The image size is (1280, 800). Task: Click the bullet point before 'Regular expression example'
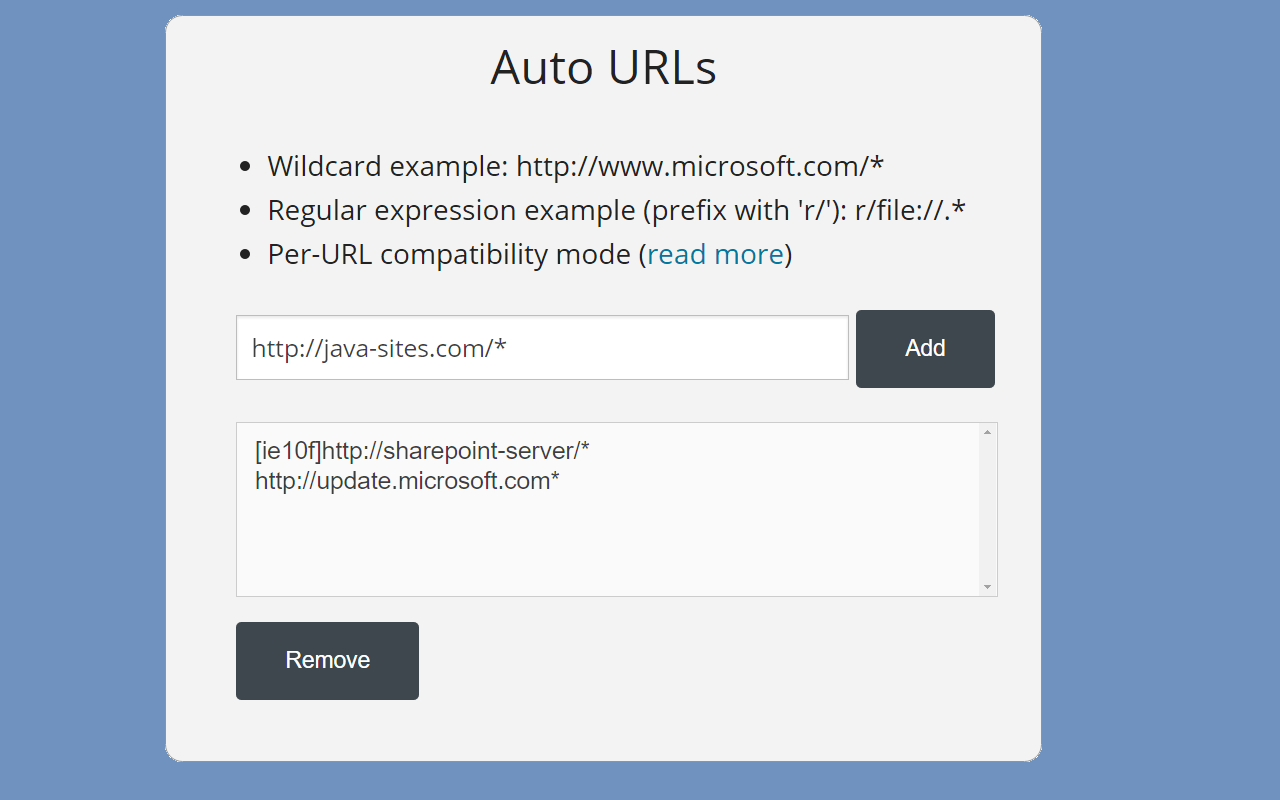pyautogui.click(x=246, y=211)
